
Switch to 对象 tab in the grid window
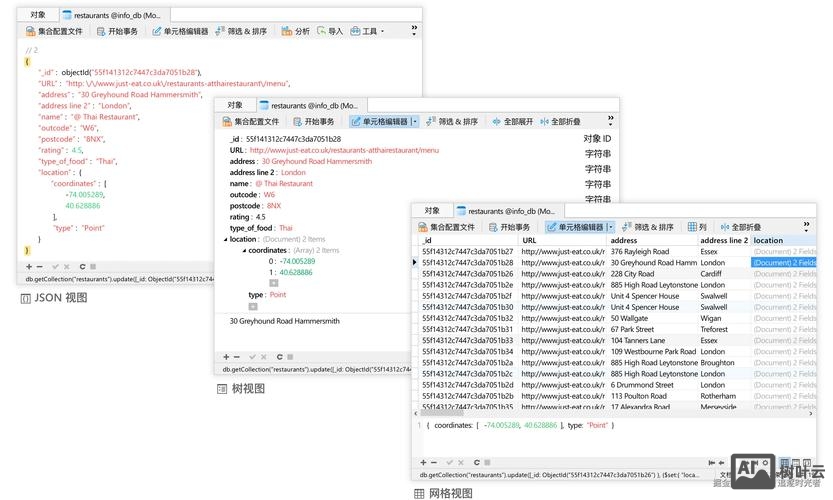click(x=431, y=211)
